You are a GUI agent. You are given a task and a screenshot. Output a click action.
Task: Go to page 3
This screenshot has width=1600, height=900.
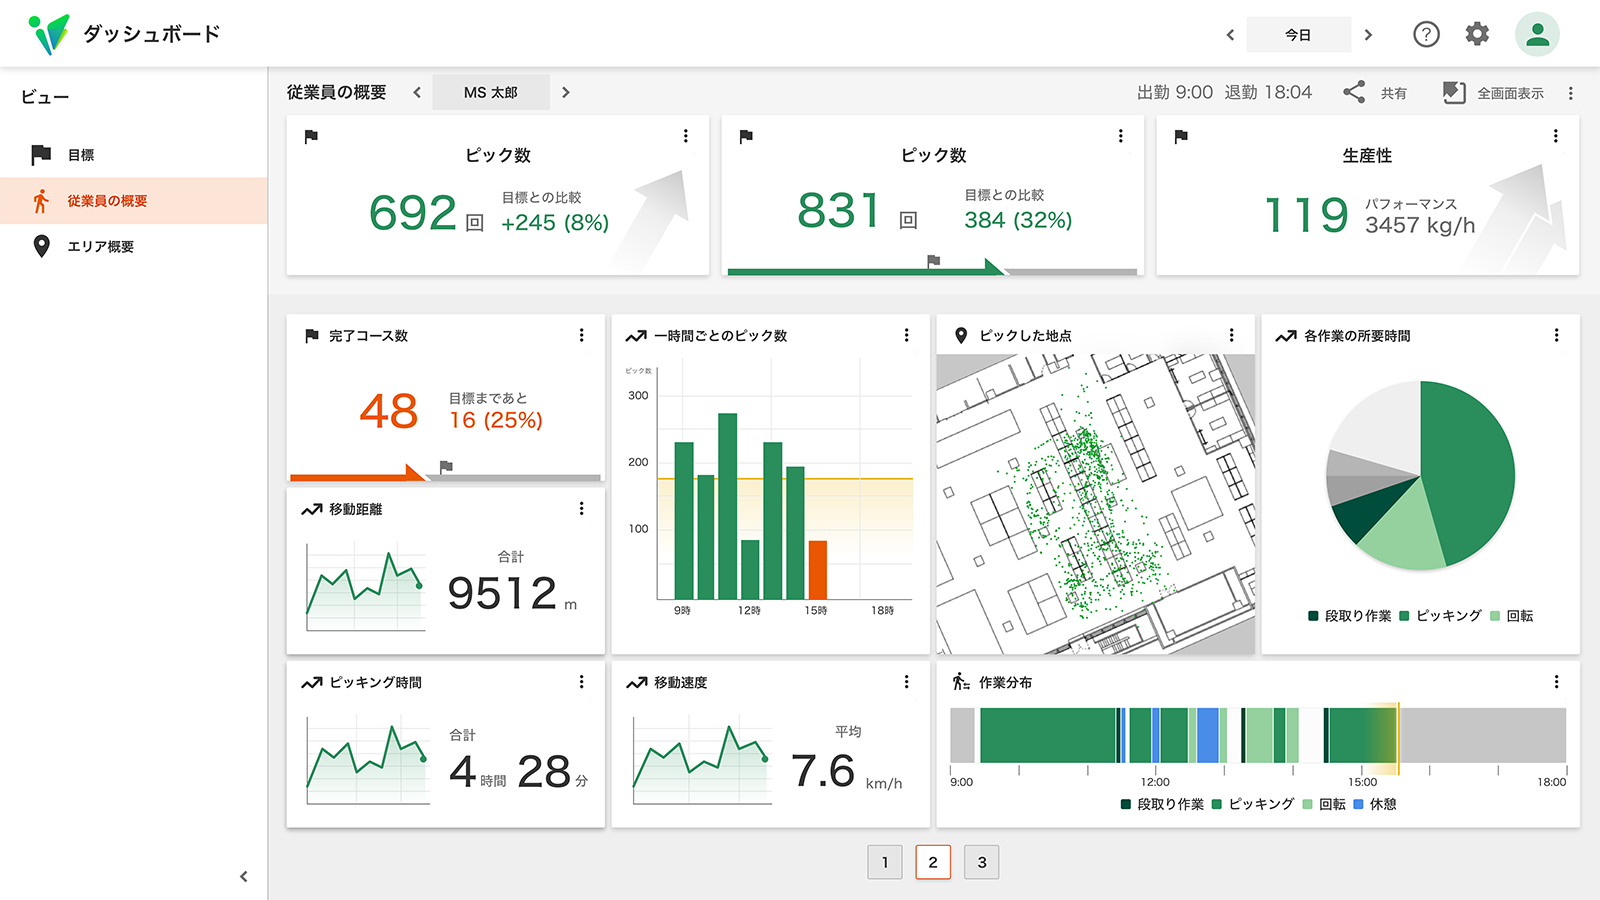[x=981, y=862]
